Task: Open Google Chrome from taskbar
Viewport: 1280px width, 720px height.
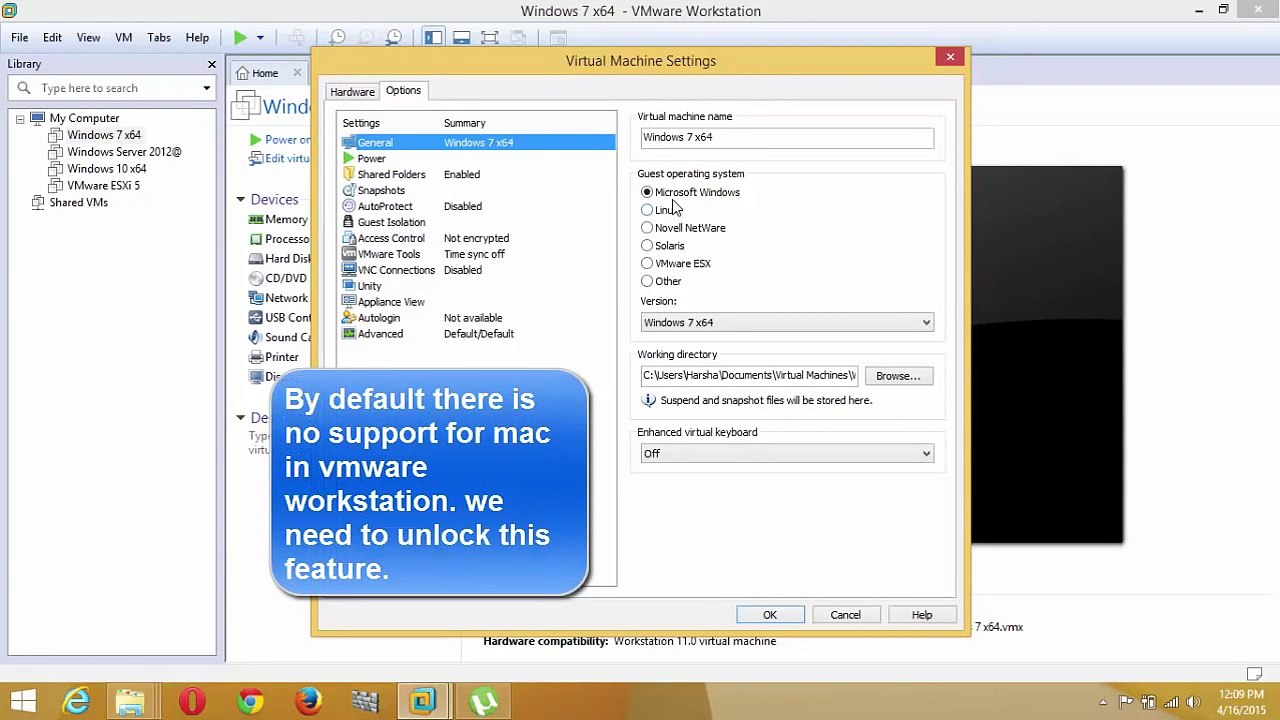Action: click(250, 701)
